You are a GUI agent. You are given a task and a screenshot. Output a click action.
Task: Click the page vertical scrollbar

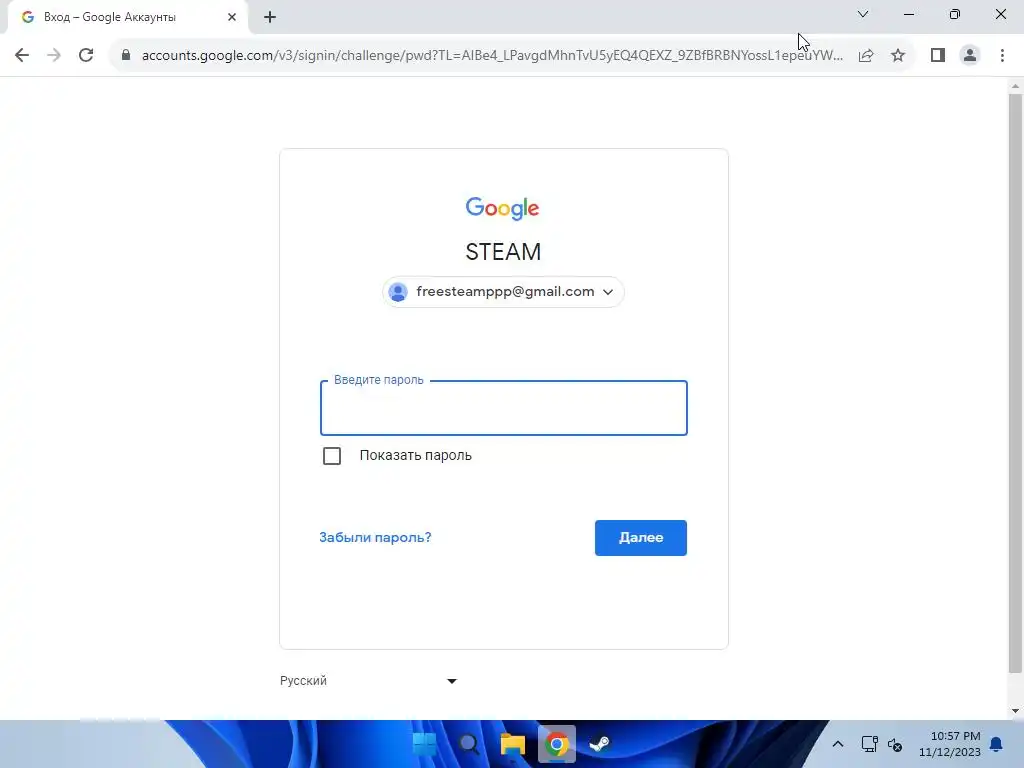[x=1016, y=383]
